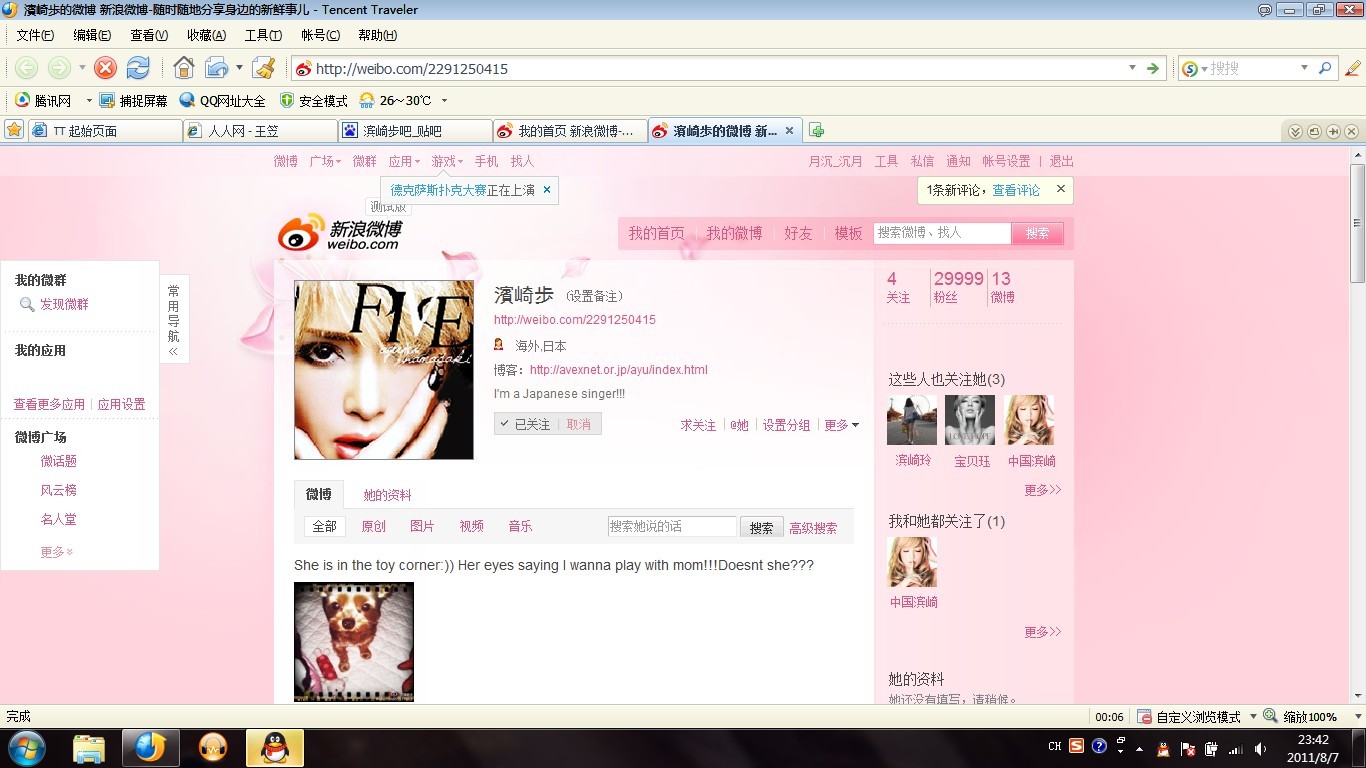This screenshot has width=1366, height=768.
Task: Click the QQ penguin taskbar button
Action: [275, 747]
